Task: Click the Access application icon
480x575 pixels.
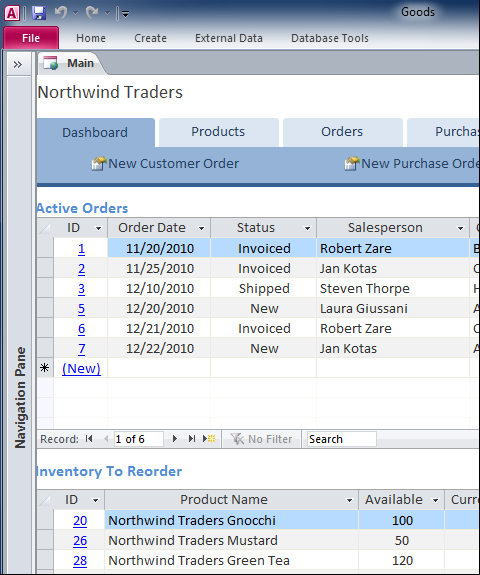Action: [x=12, y=13]
